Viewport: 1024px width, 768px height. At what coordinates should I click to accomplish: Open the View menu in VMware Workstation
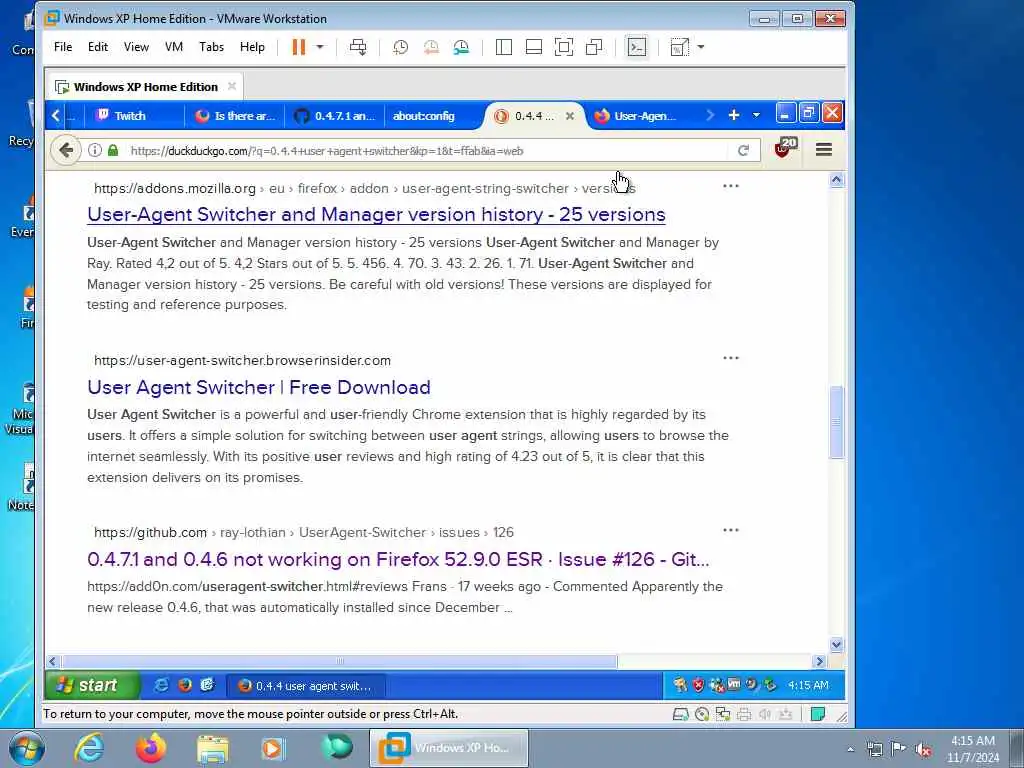[x=136, y=47]
